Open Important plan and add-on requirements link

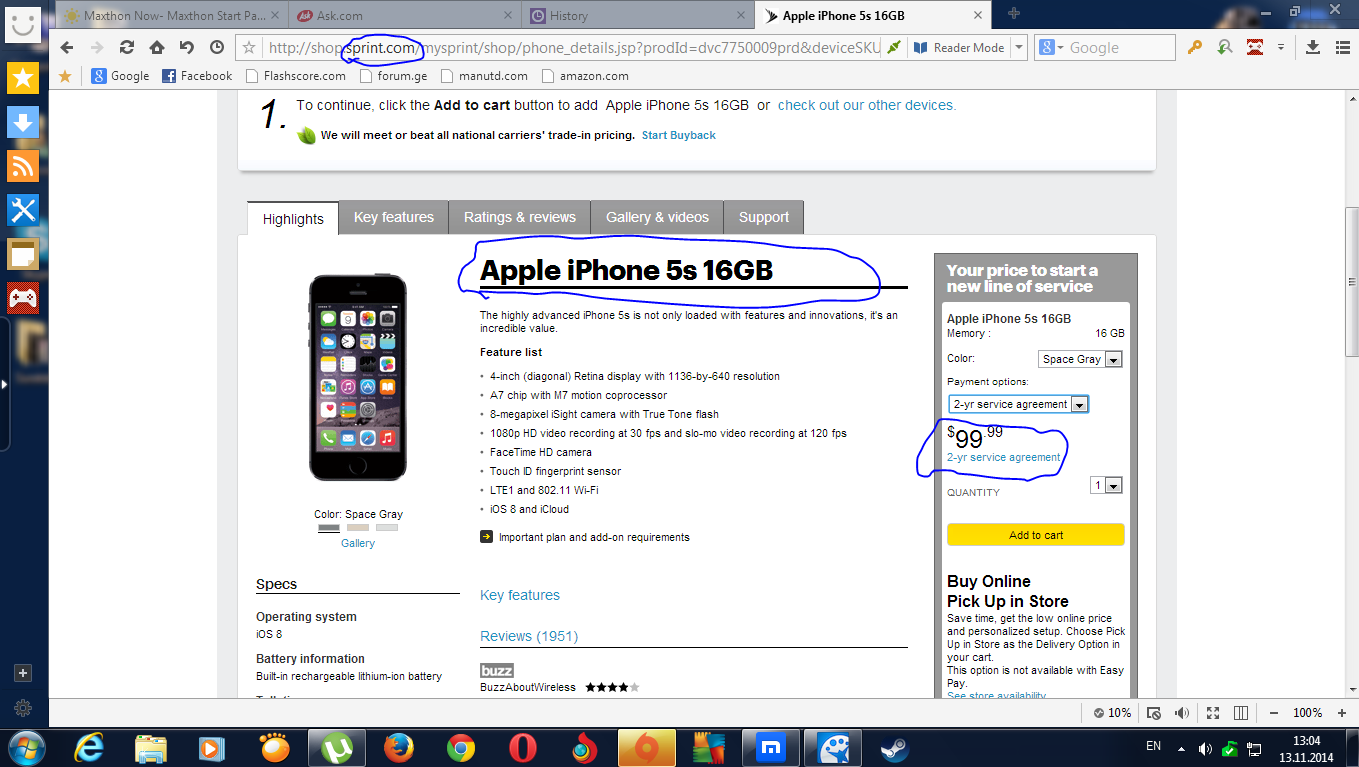pyautogui.click(x=594, y=537)
